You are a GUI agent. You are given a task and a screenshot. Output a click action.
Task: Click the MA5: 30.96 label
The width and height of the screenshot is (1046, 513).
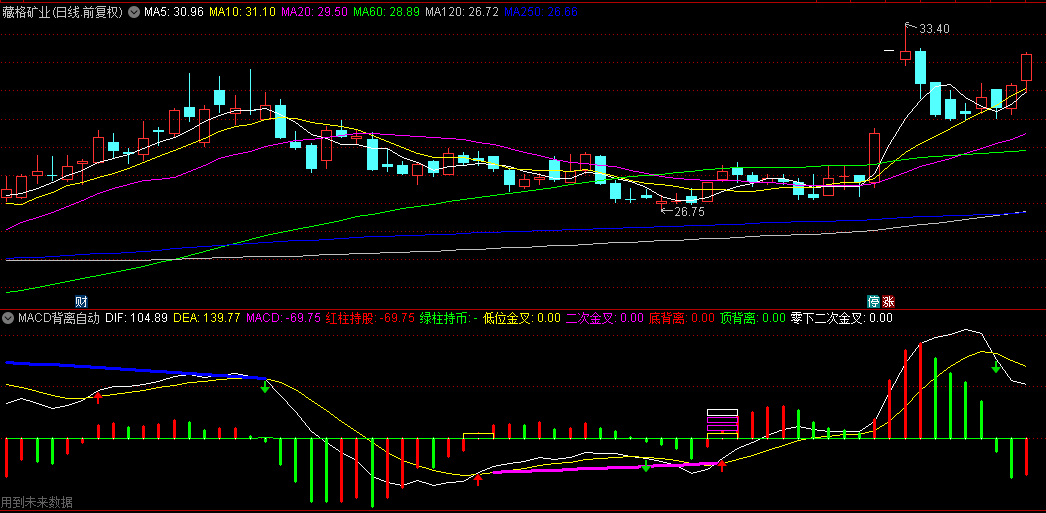point(173,11)
